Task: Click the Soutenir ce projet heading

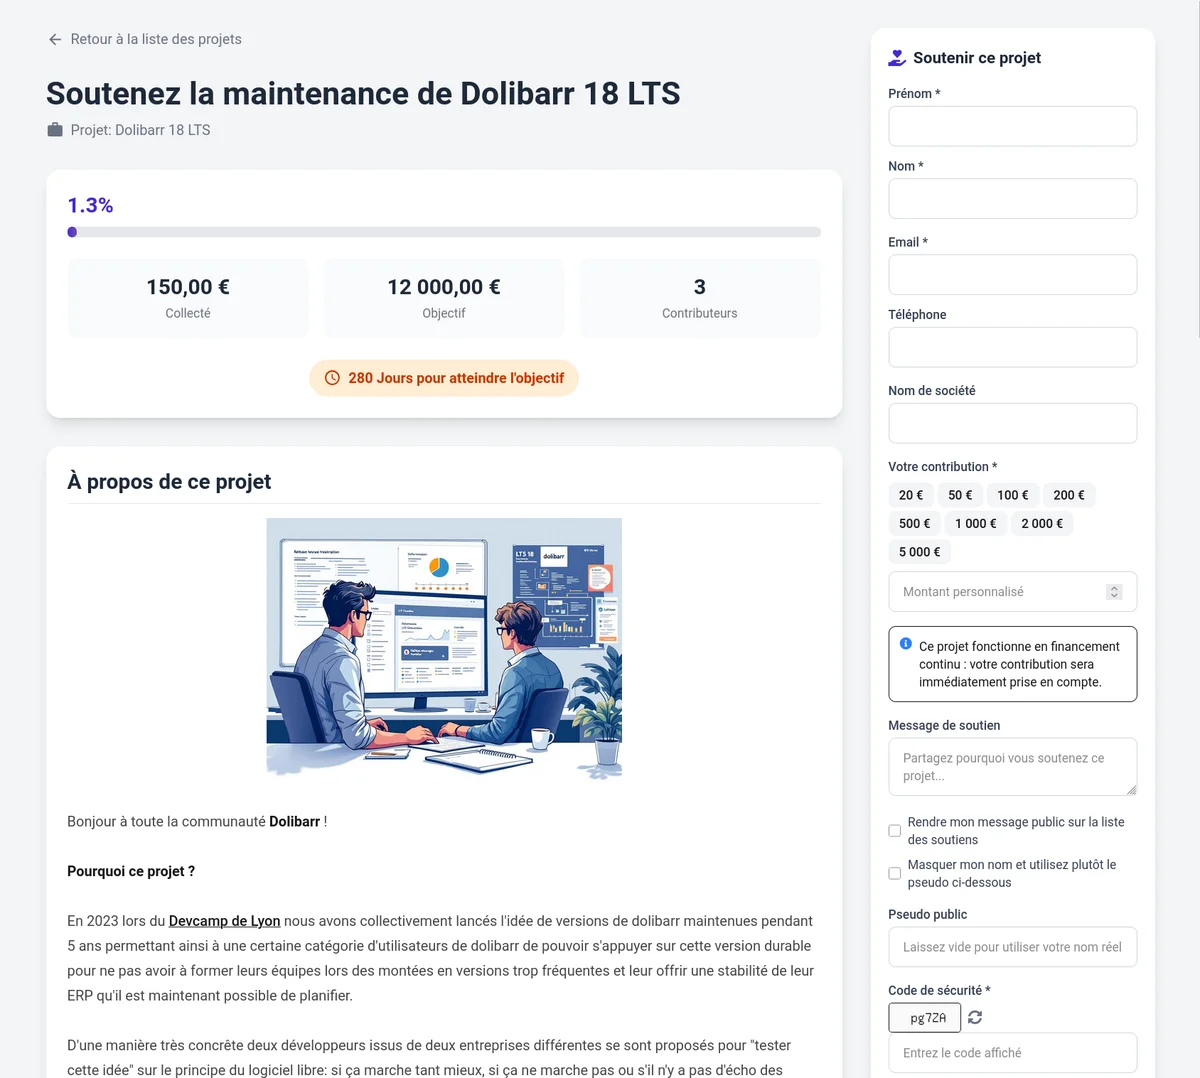Action: [977, 58]
